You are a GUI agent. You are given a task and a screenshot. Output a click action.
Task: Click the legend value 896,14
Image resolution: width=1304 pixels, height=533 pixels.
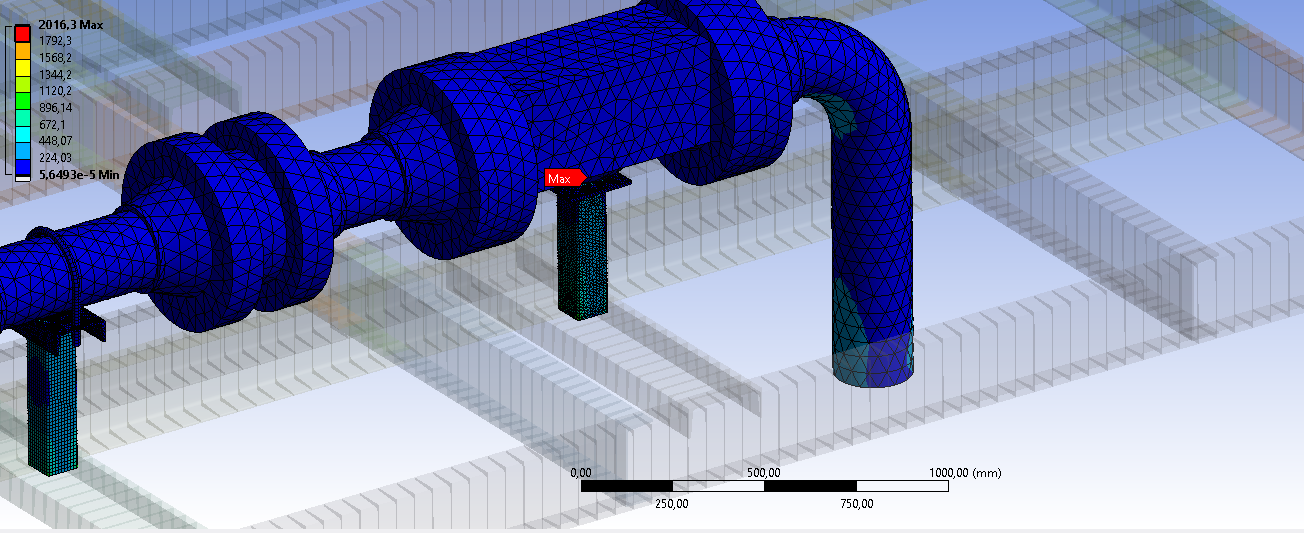pyautogui.click(x=55, y=107)
